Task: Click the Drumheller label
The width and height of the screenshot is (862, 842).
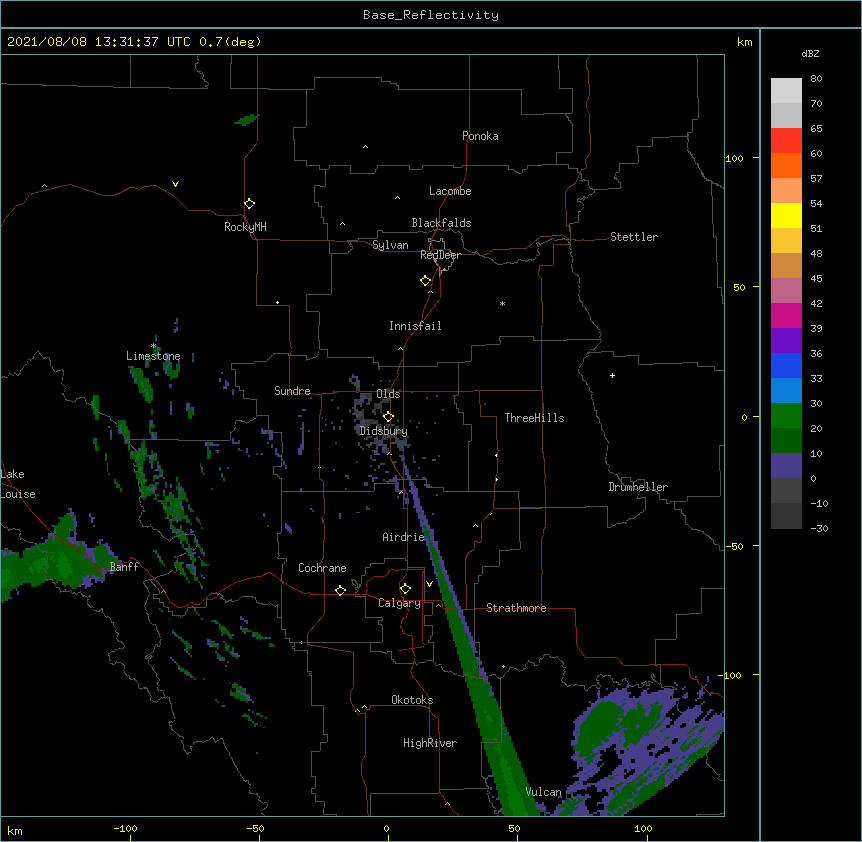Action: pos(638,487)
